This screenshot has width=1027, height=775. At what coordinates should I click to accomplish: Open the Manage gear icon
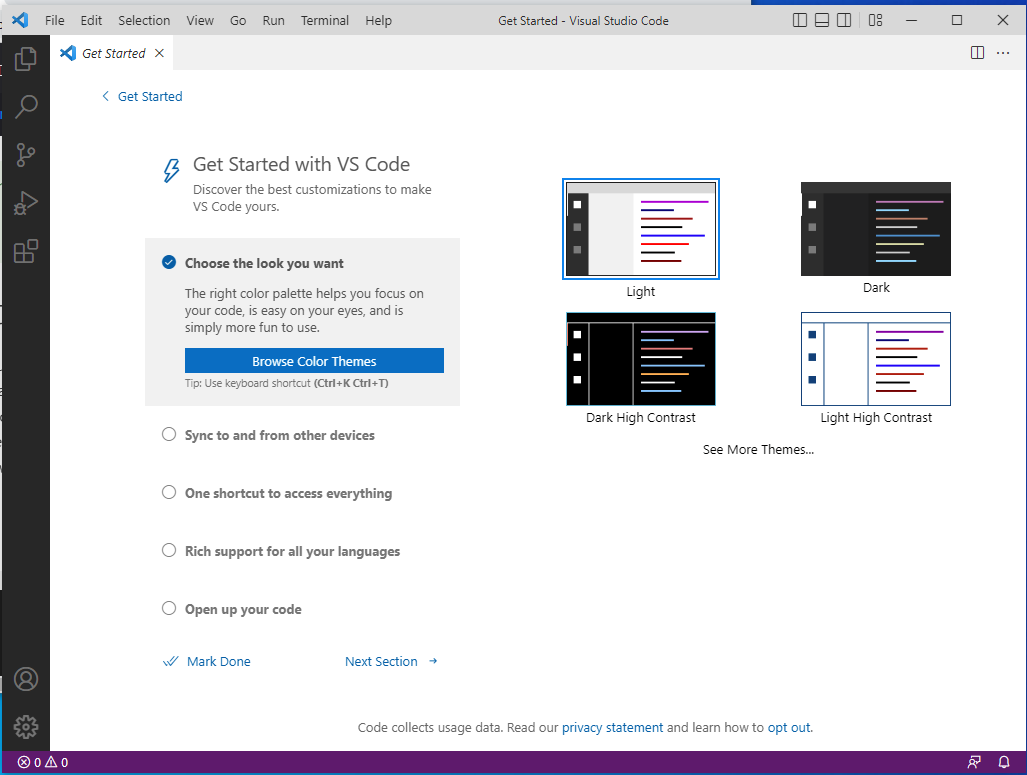(26, 727)
